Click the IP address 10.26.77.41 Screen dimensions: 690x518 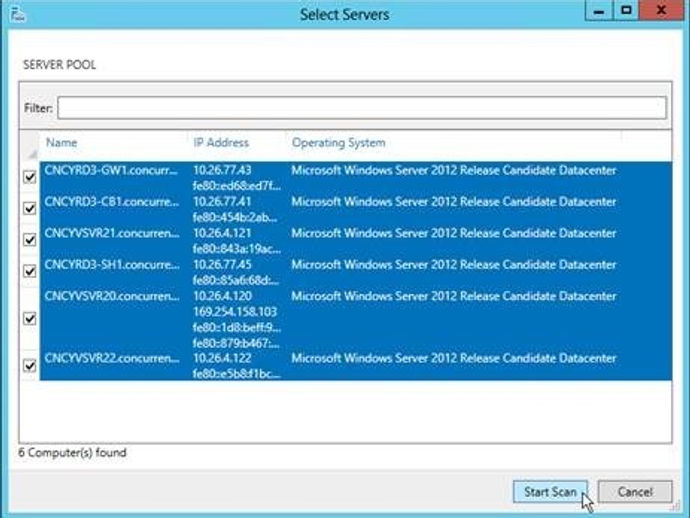click(x=222, y=202)
